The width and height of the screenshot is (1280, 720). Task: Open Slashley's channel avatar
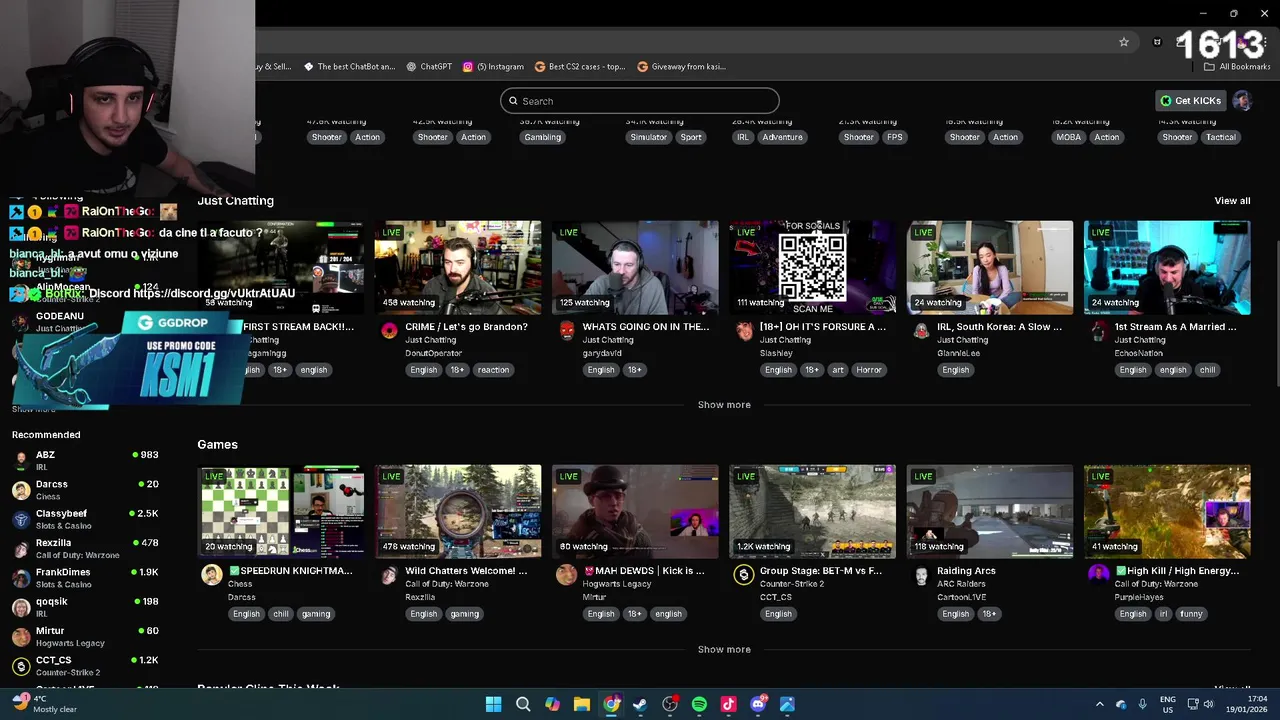pyautogui.click(x=744, y=331)
